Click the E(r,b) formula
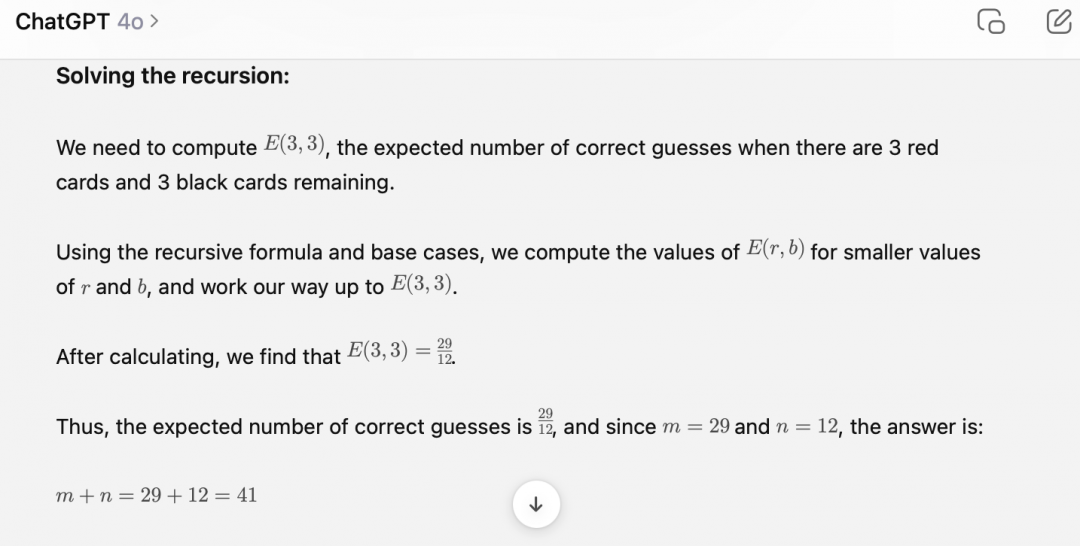The height and width of the screenshot is (546, 1080). 775,250
